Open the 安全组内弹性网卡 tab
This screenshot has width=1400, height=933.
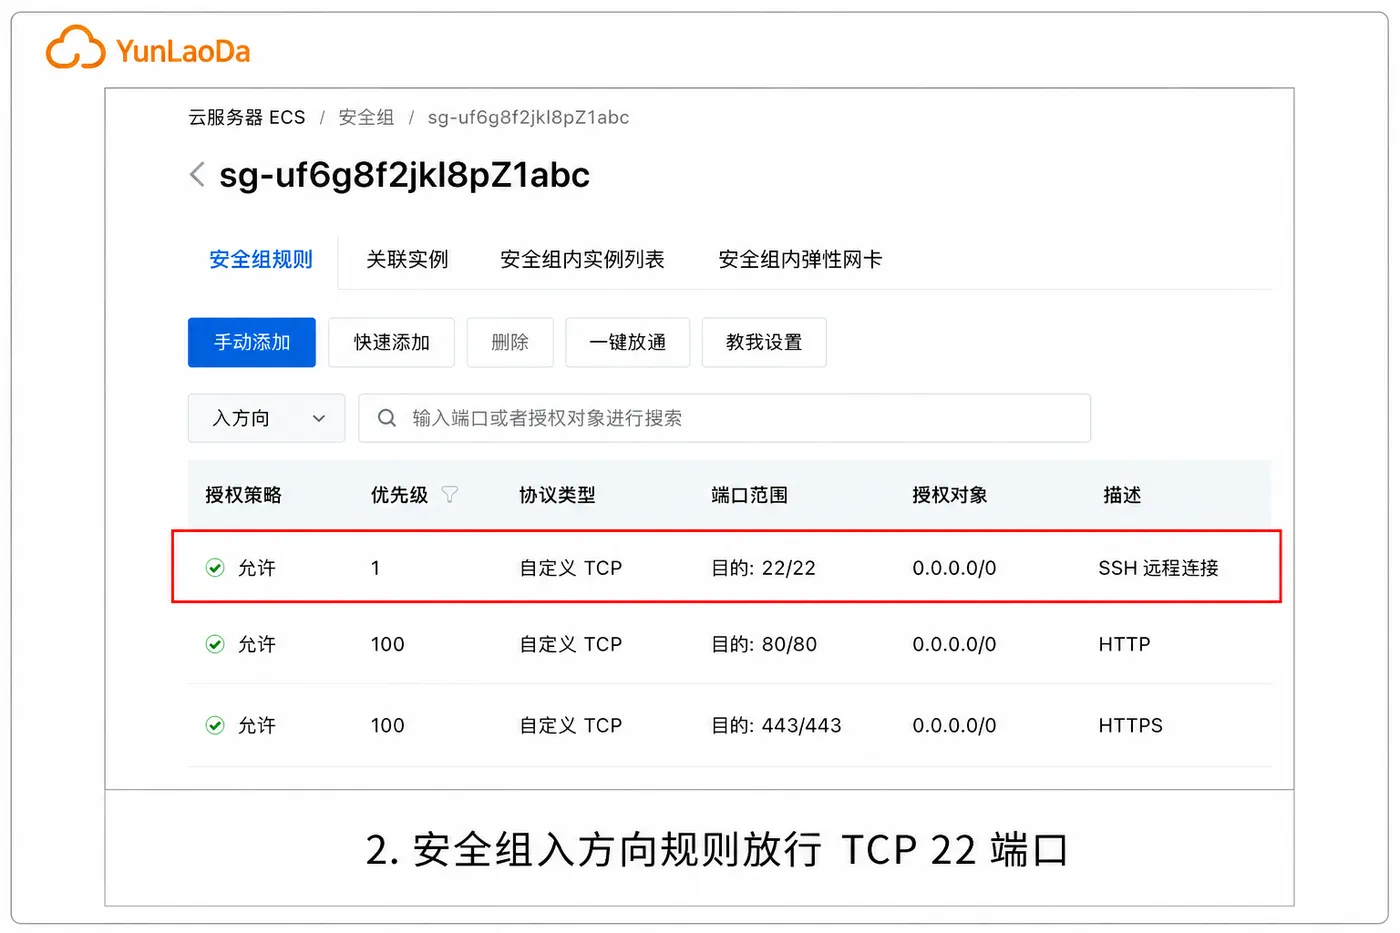[800, 260]
